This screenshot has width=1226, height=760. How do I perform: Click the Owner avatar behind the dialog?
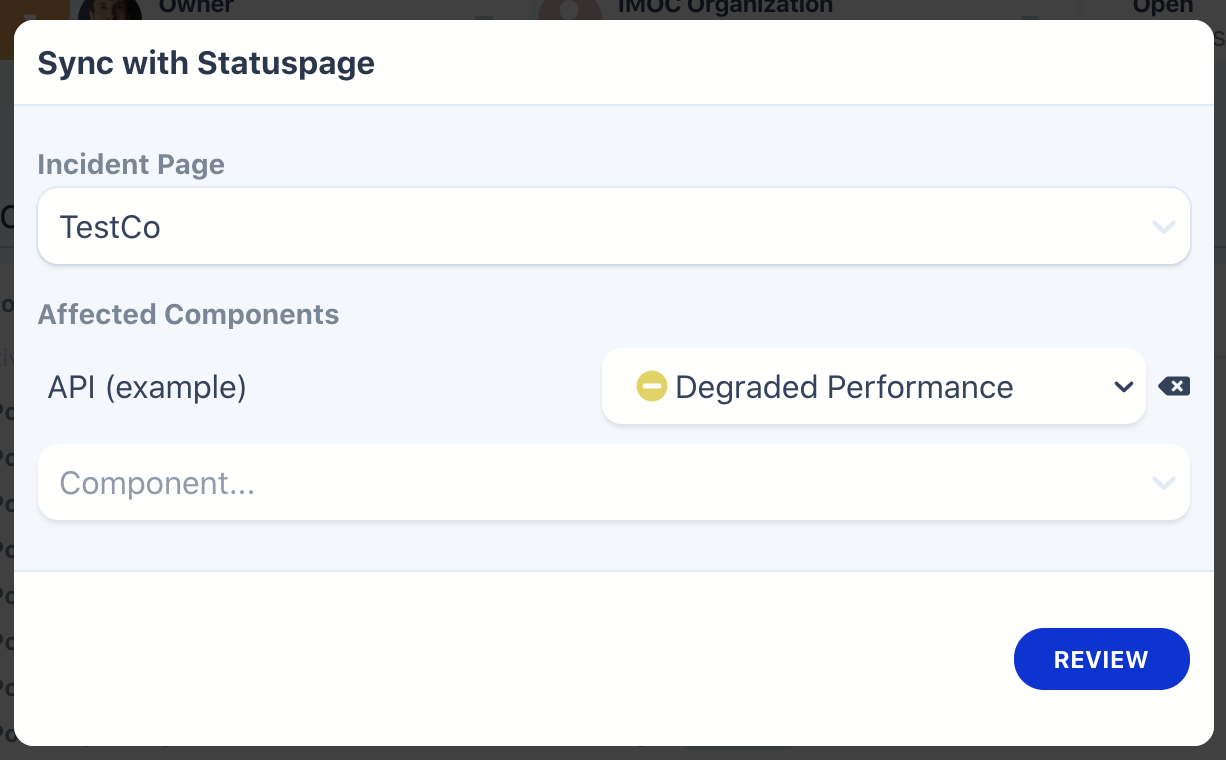109,10
